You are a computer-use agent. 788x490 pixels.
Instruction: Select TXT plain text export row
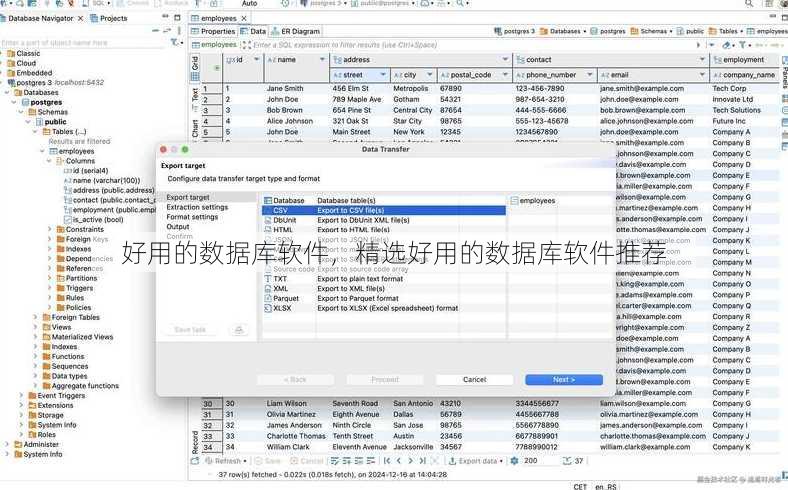point(383,278)
